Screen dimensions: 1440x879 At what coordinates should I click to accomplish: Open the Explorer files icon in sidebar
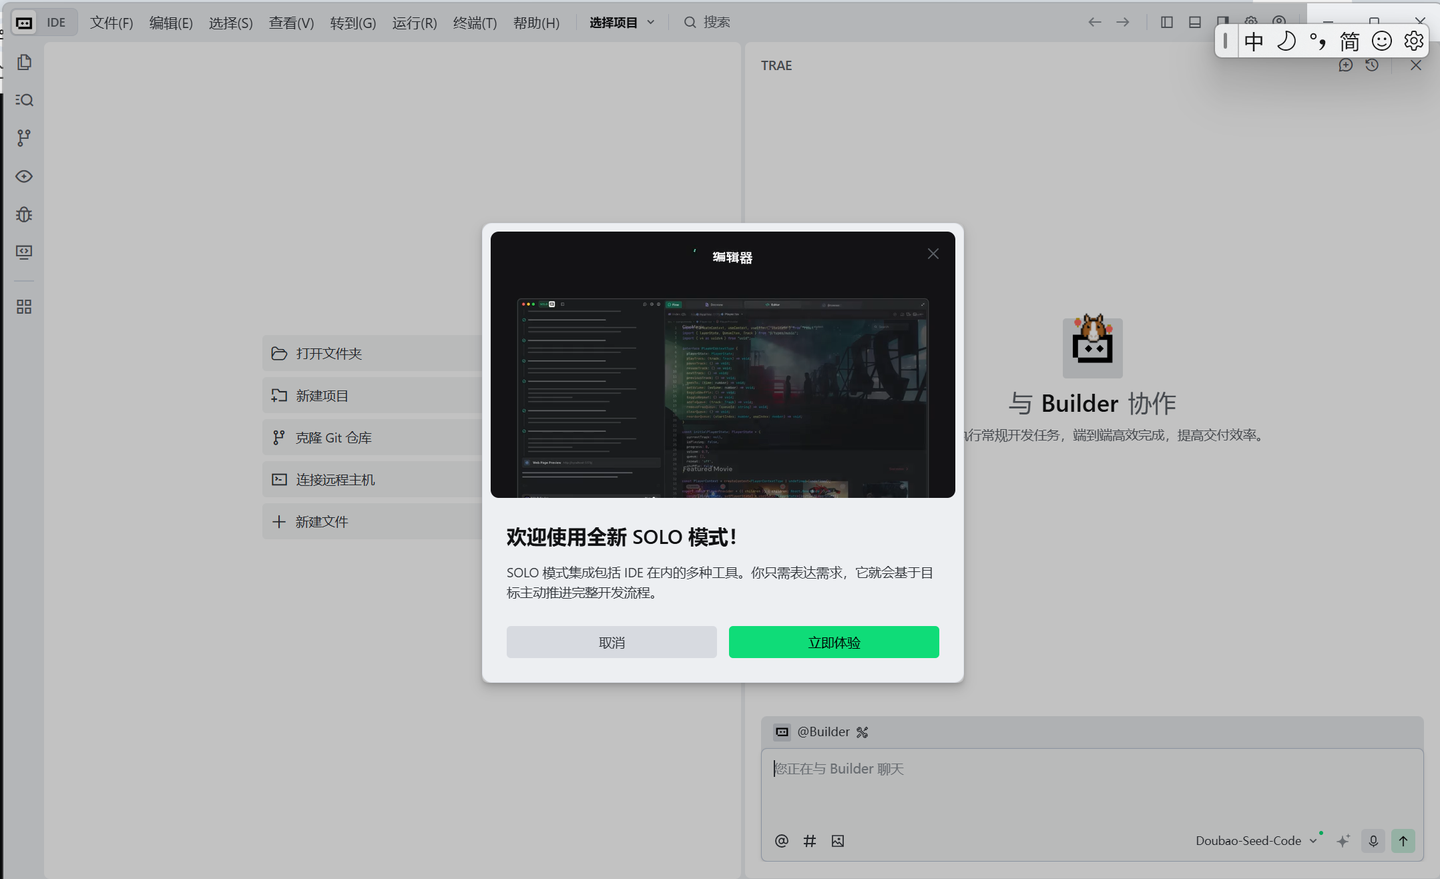click(x=24, y=62)
